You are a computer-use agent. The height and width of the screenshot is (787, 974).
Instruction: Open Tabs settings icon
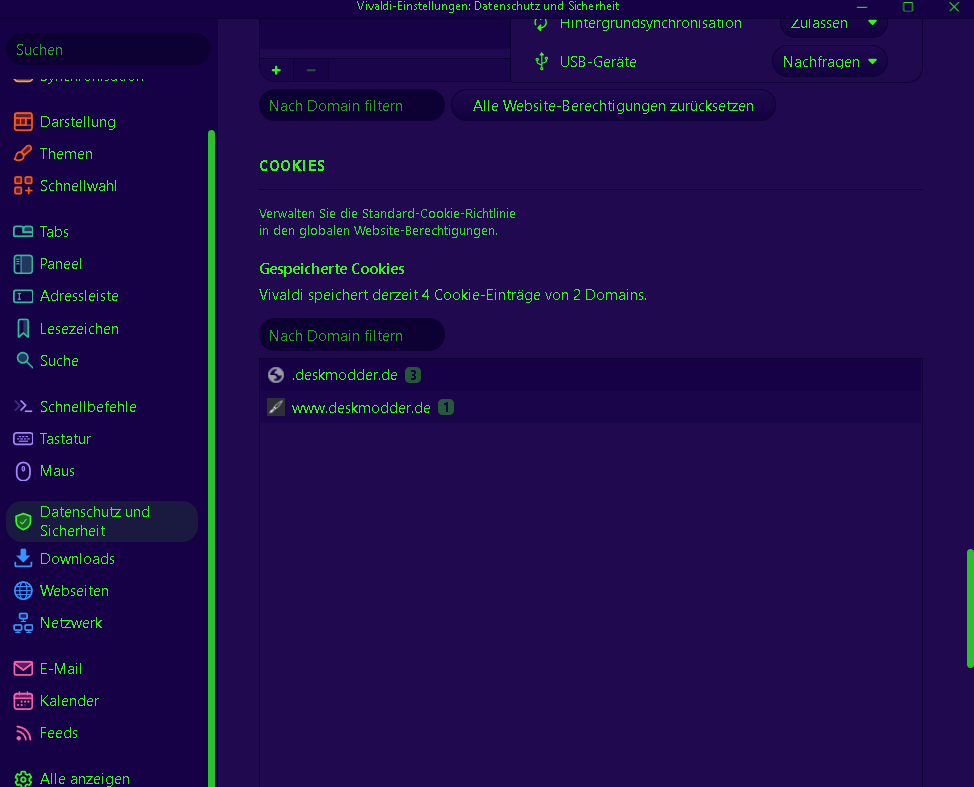point(23,232)
